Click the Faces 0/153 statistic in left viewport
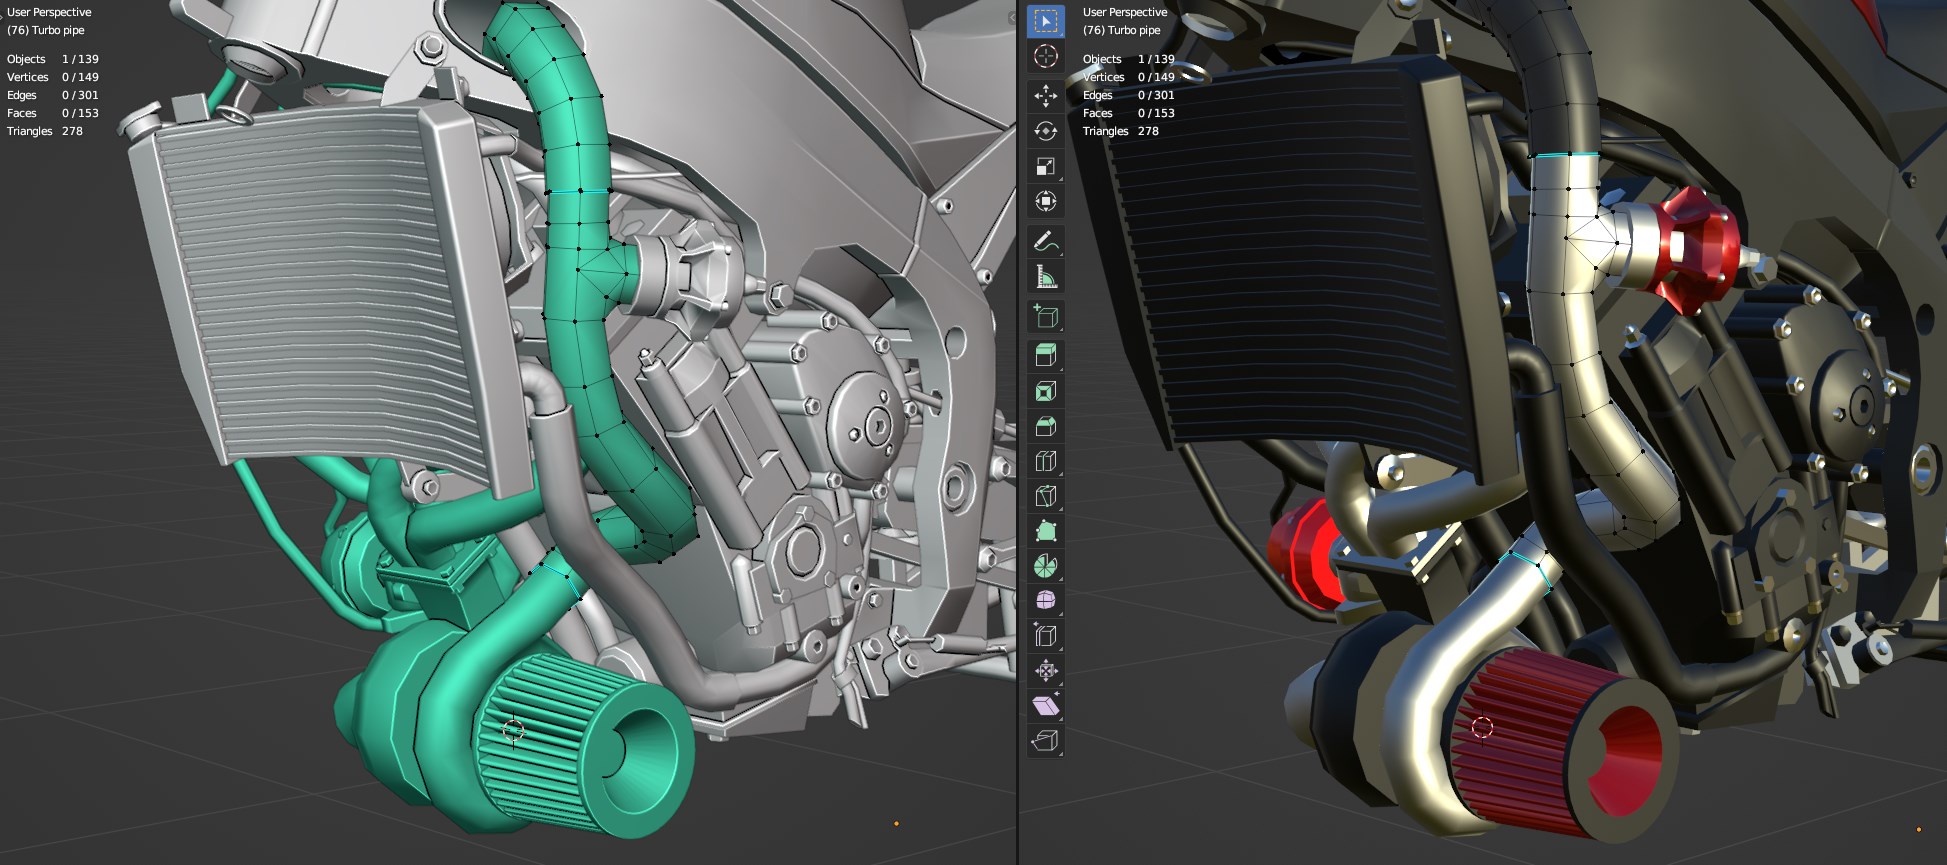The width and height of the screenshot is (1947, 865). [53, 113]
